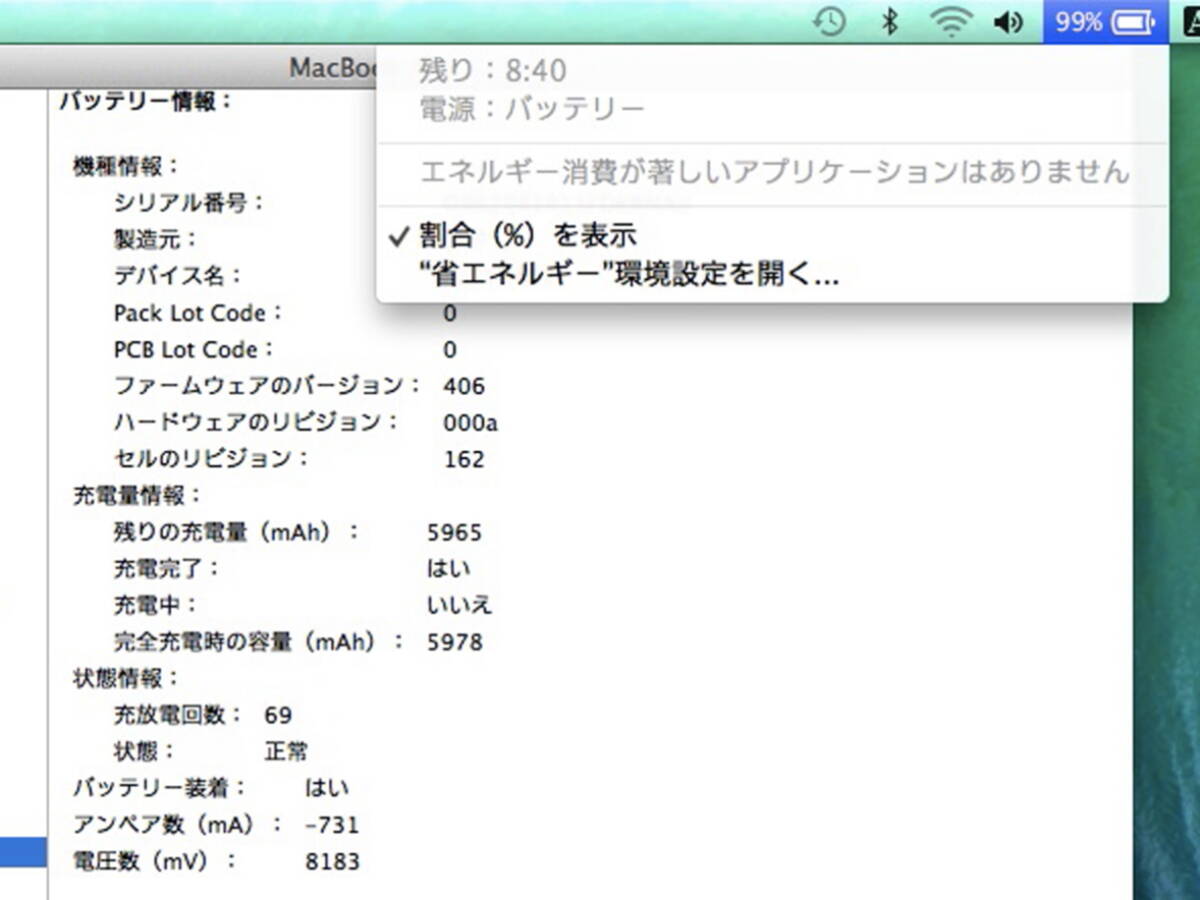Select the Pack Lot Code： label

tap(198, 313)
